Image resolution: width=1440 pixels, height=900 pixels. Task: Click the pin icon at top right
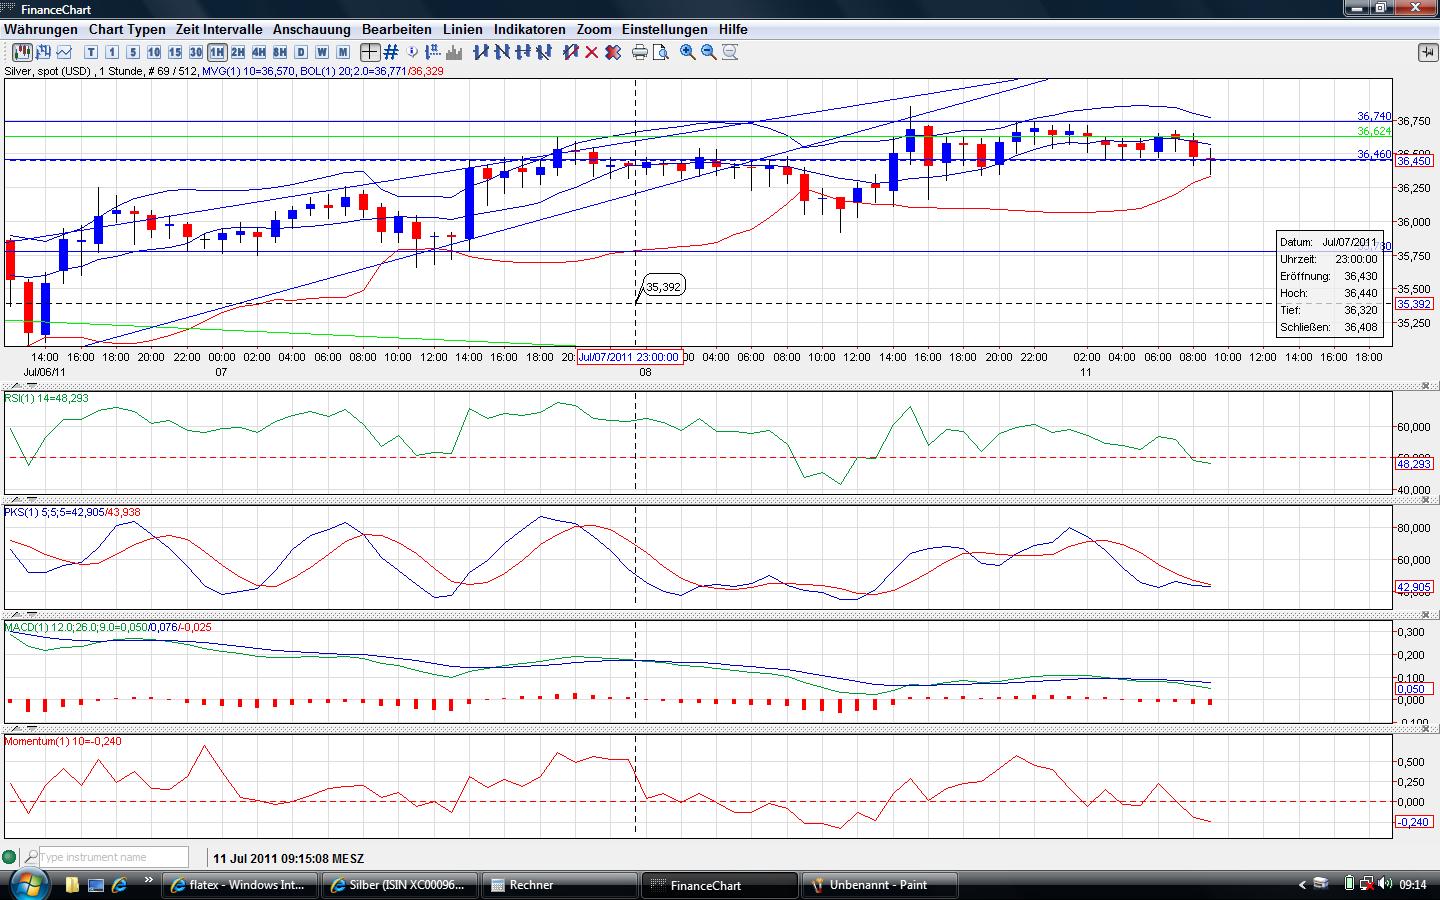tap(1427, 52)
